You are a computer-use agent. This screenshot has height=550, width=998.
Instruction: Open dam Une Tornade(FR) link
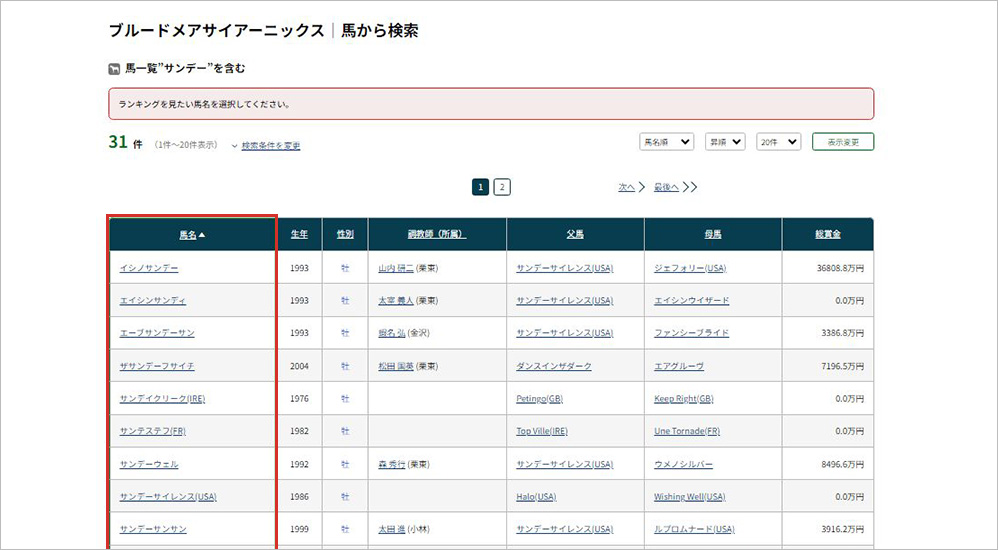(x=687, y=431)
